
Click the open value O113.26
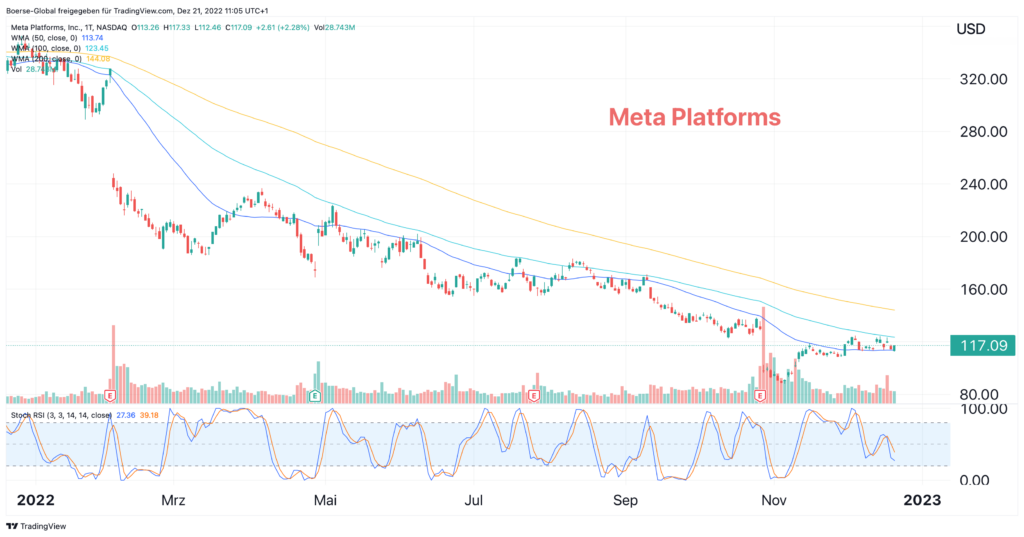(x=146, y=27)
